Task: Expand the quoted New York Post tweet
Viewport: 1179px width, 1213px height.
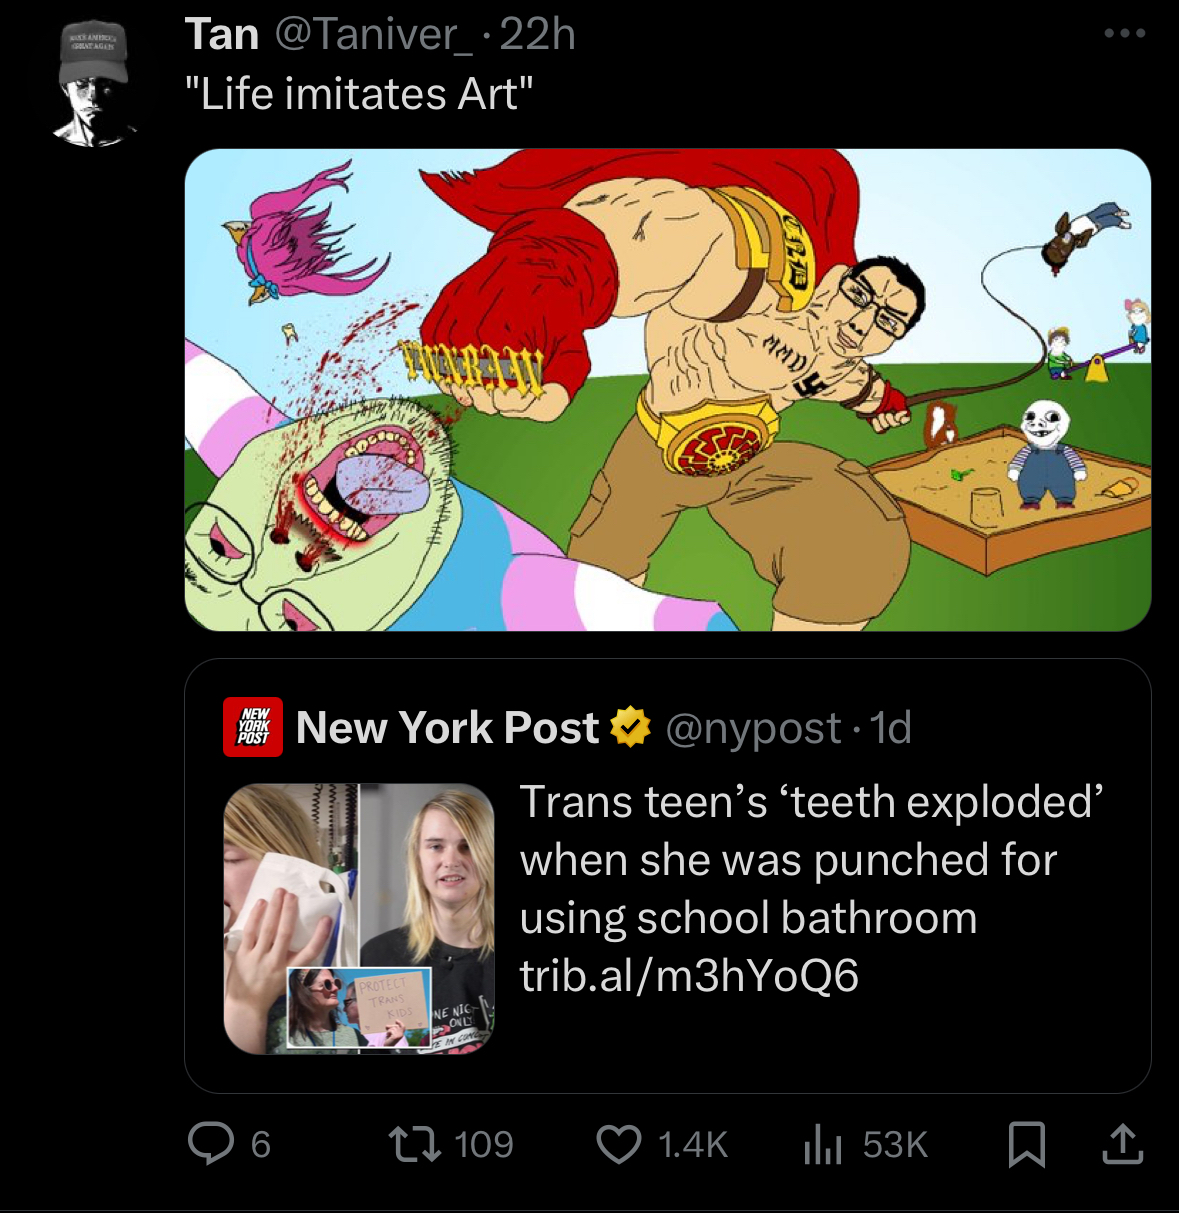Action: [667, 875]
